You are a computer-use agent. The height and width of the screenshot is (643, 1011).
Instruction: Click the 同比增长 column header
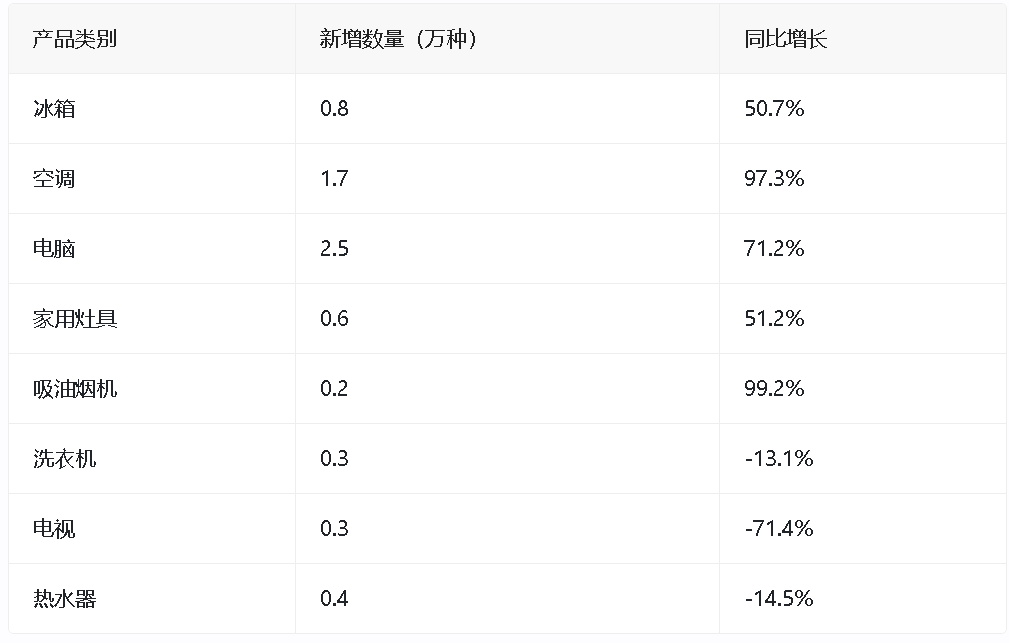click(786, 39)
